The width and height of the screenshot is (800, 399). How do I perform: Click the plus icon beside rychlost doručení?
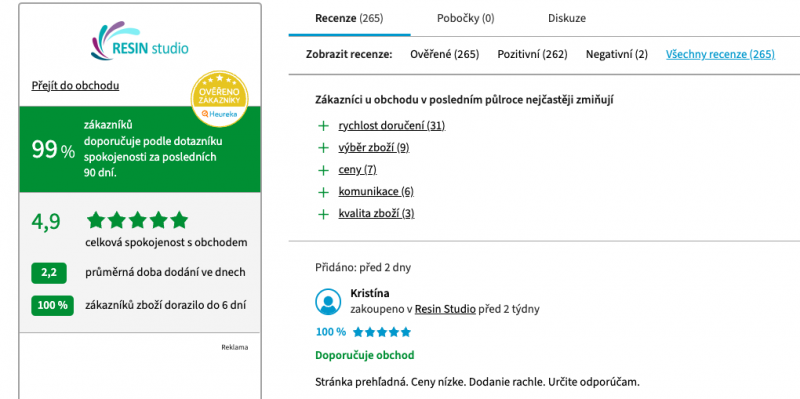[323, 126]
